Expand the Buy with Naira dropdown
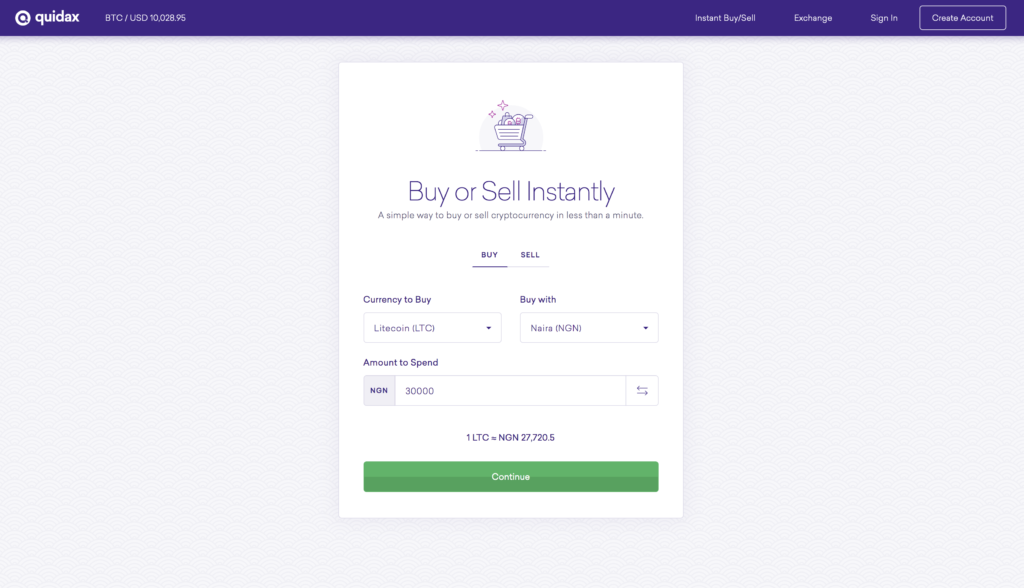 coord(589,328)
